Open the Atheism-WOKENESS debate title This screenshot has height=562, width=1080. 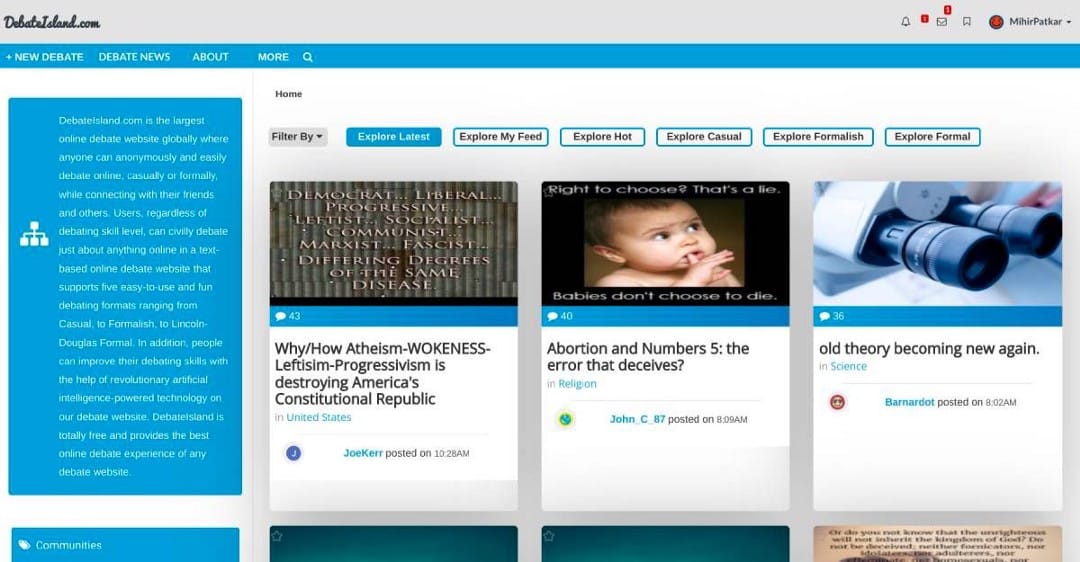[382, 374]
